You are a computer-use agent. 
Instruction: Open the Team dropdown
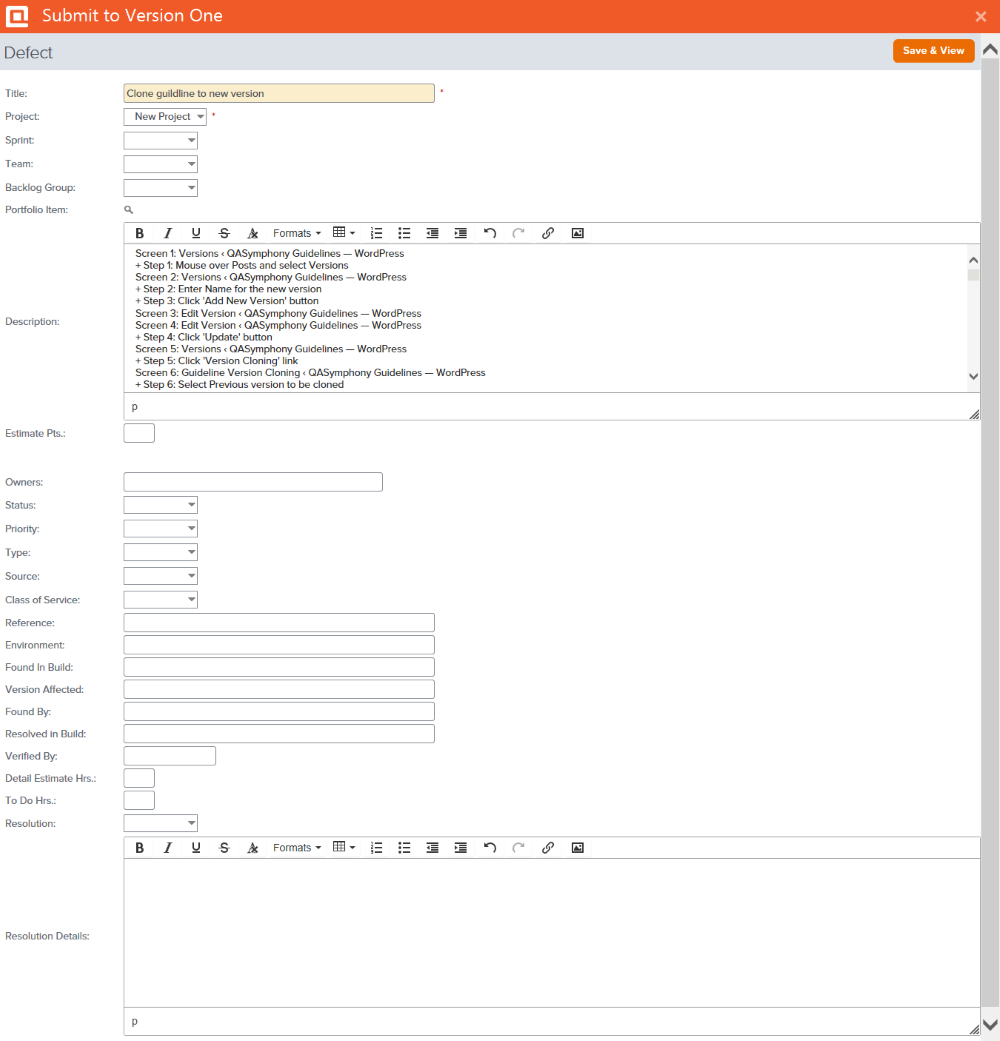pos(161,164)
